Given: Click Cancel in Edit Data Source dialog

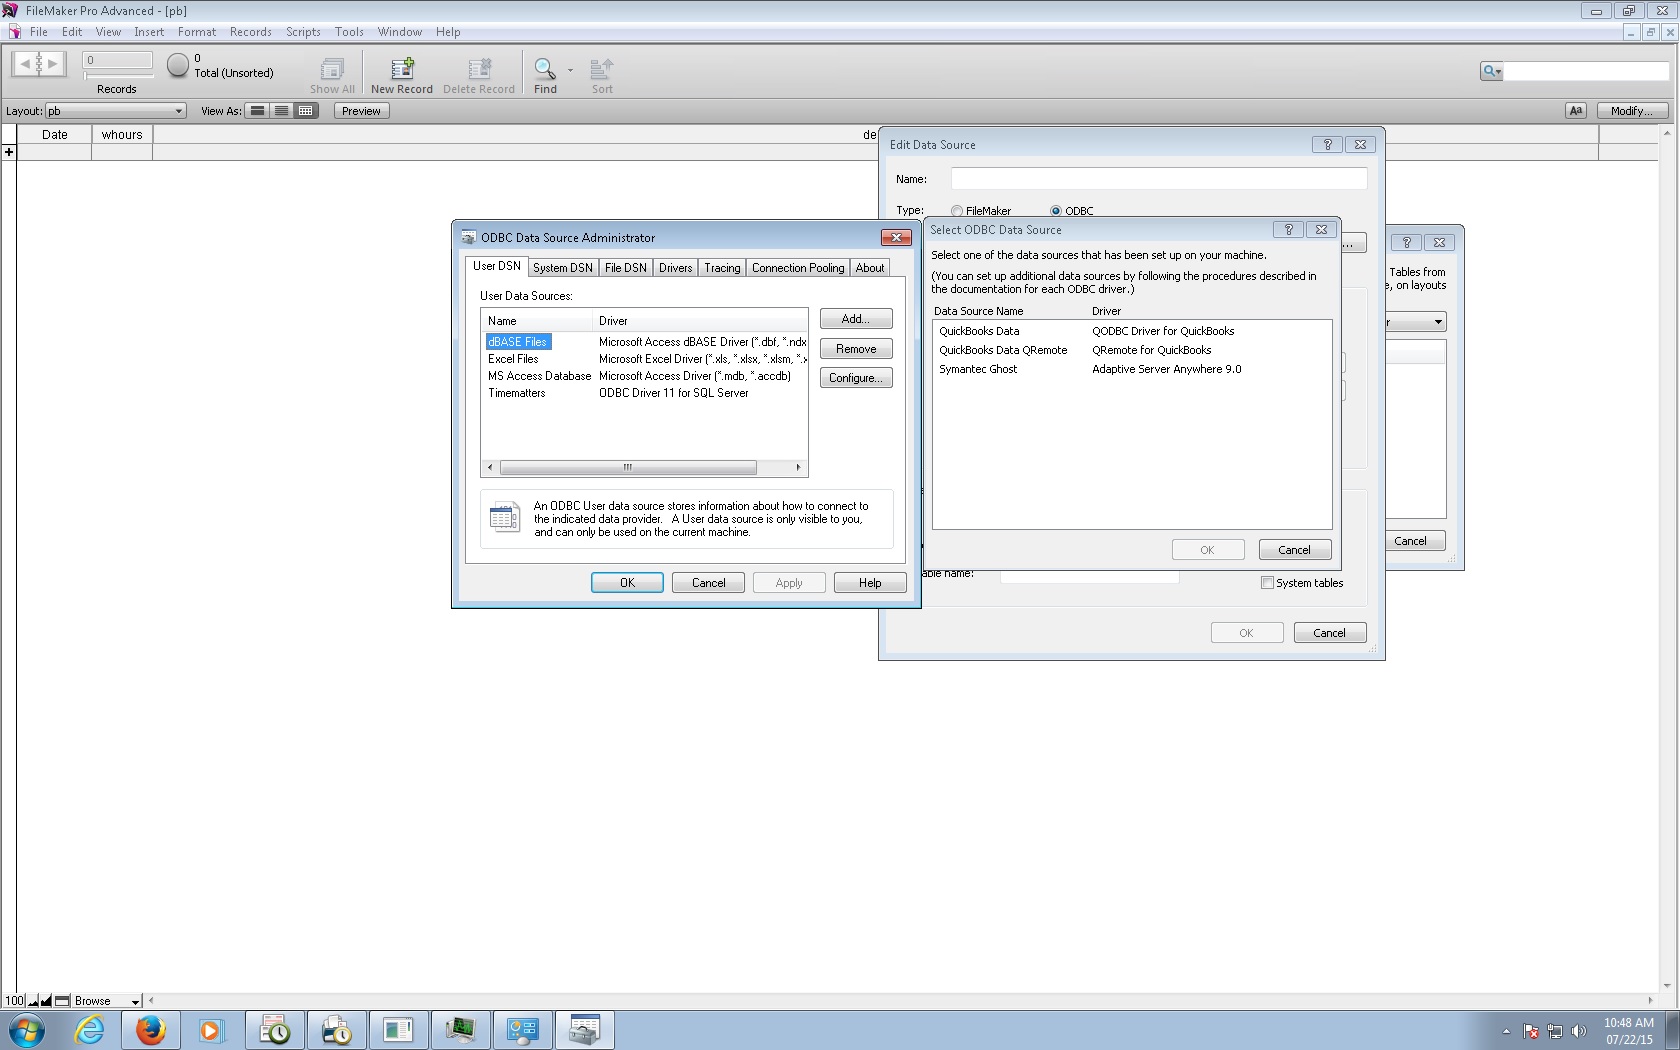Looking at the screenshot, I should tap(1329, 633).
